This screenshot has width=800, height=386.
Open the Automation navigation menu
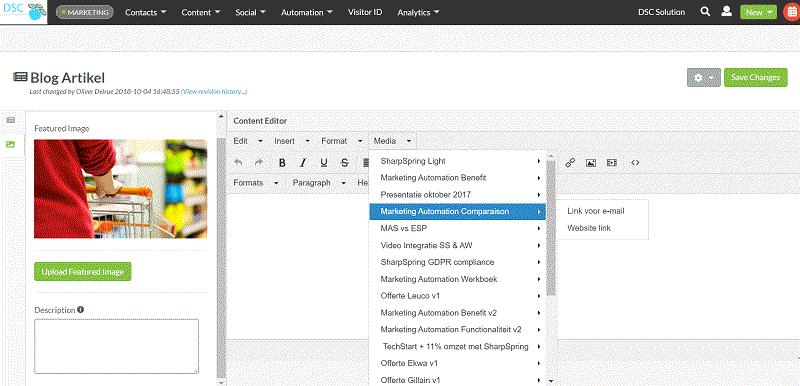click(x=307, y=12)
